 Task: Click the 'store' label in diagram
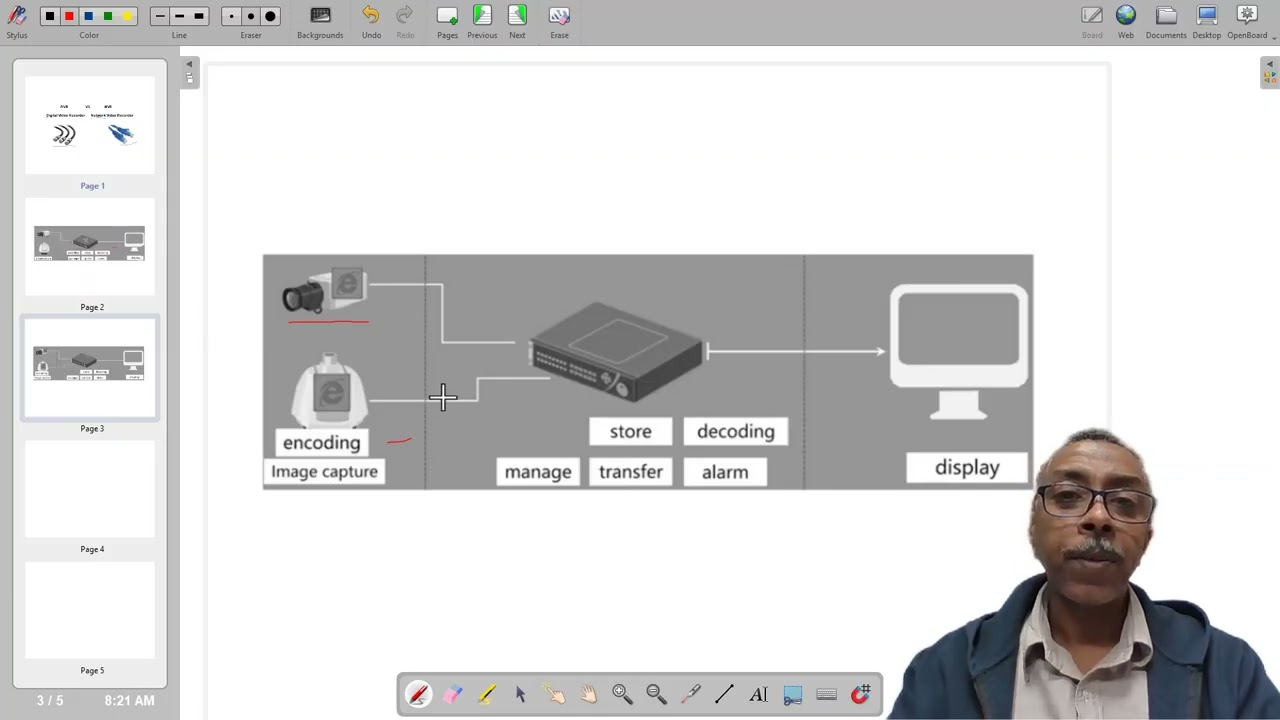tap(630, 431)
